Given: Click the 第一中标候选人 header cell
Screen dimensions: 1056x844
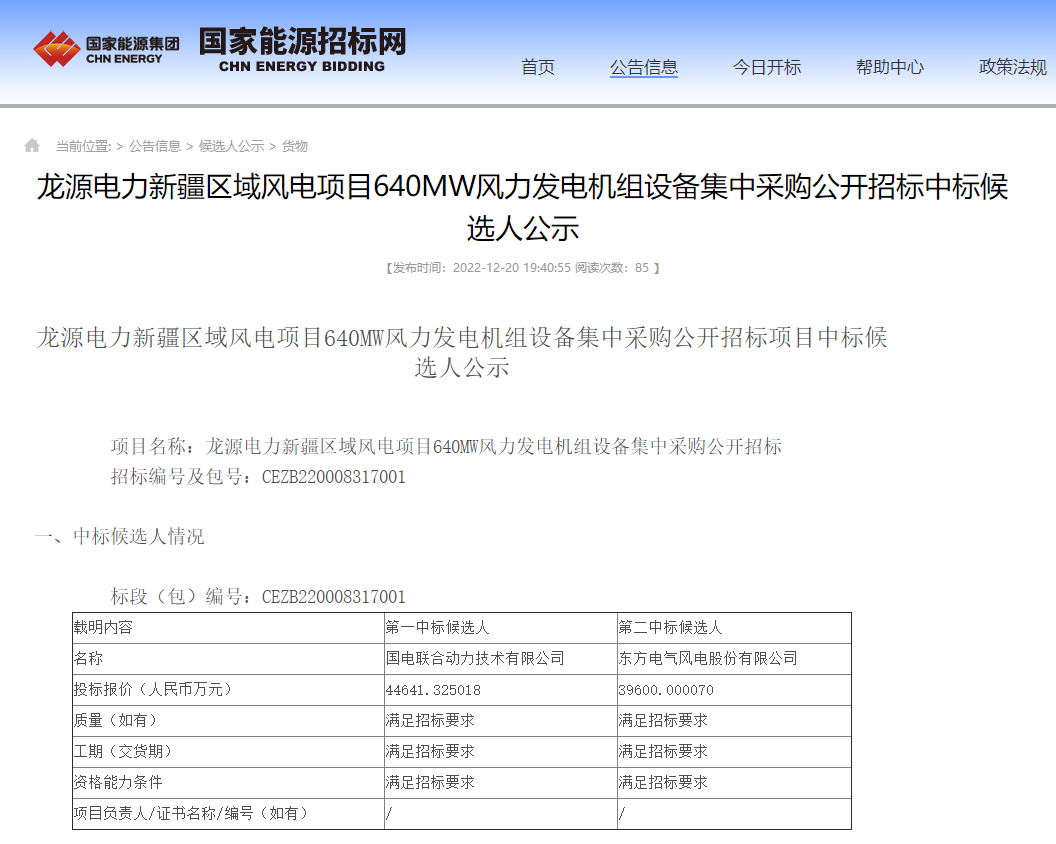Looking at the screenshot, I should click(x=500, y=628).
